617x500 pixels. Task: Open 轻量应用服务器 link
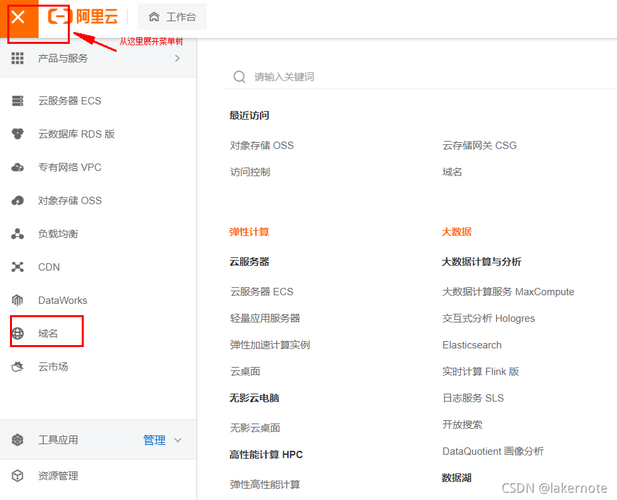point(265,318)
